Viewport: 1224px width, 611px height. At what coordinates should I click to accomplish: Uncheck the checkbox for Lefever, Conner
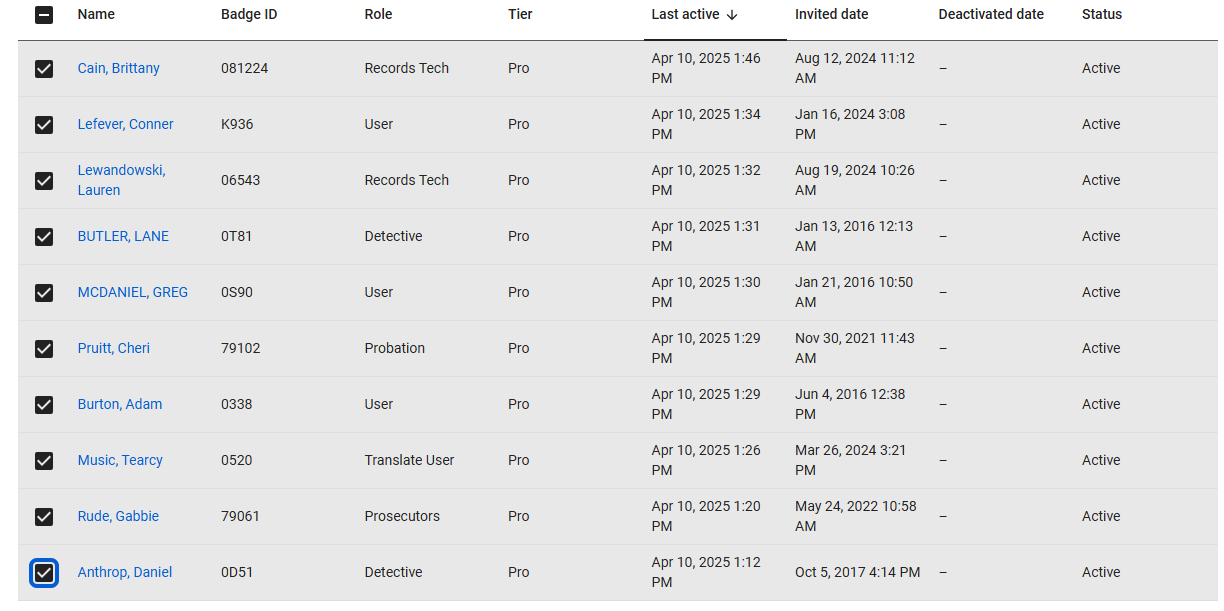(44, 125)
